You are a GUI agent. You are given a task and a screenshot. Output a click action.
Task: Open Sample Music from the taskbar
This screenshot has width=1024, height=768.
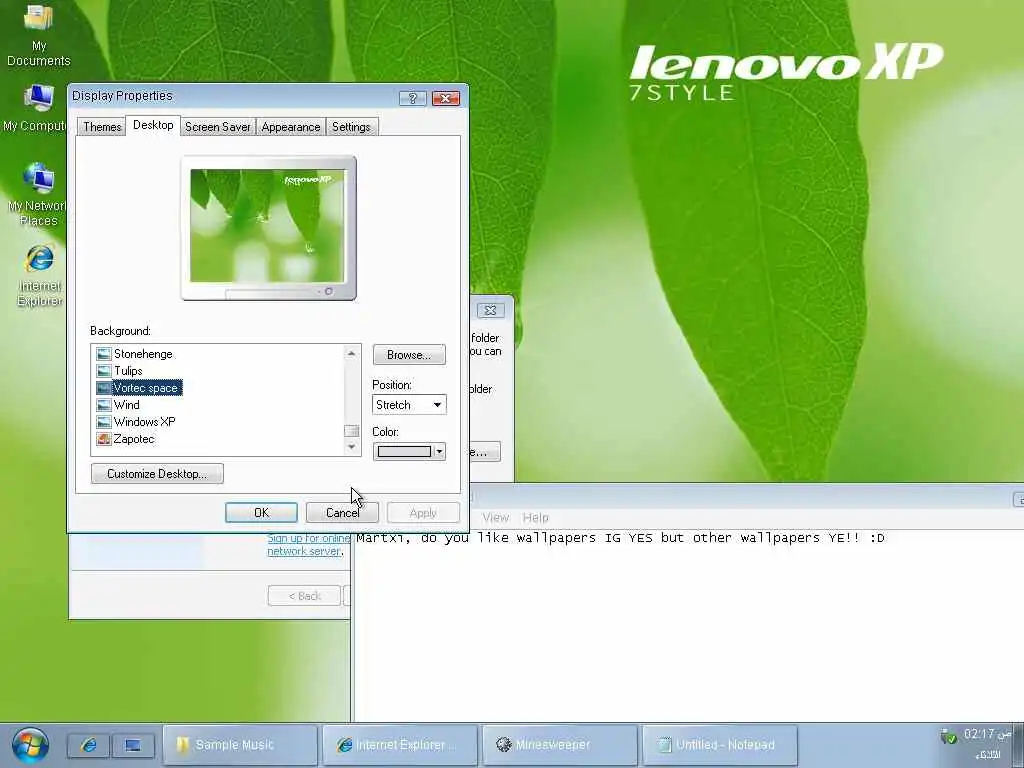click(240, 744)
